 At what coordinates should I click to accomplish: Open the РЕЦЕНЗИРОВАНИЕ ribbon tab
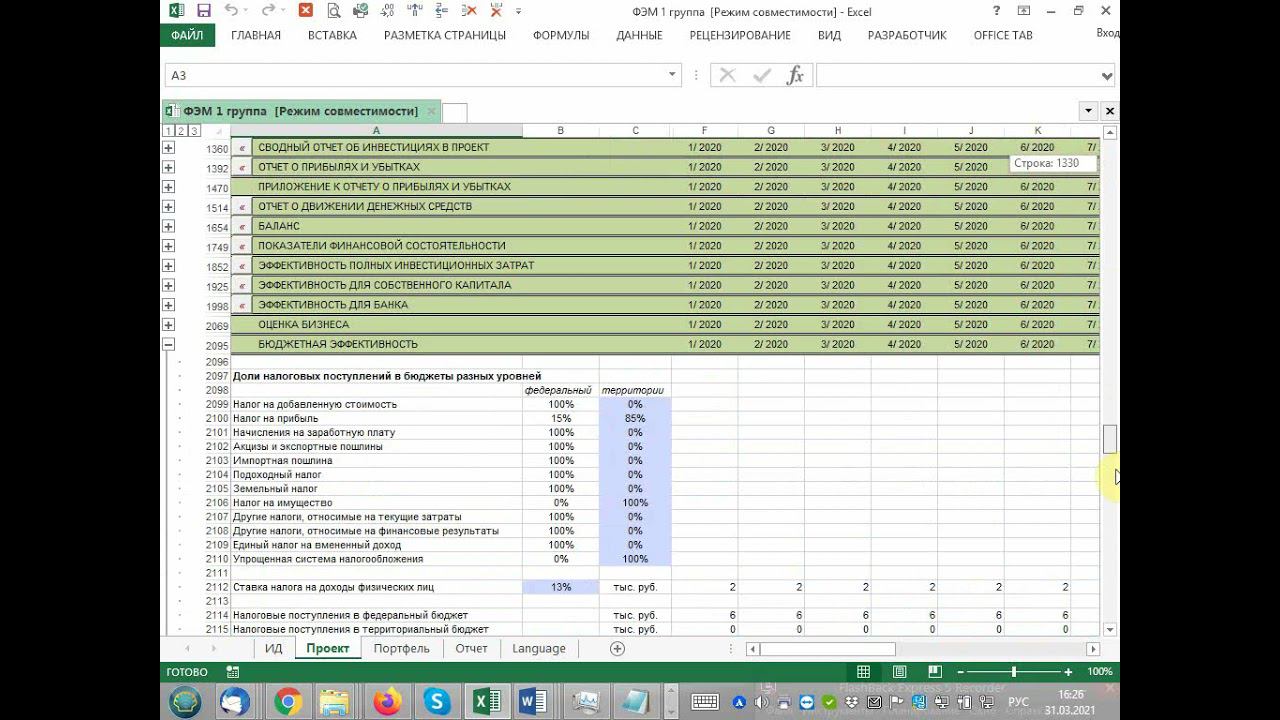[740, 35]
